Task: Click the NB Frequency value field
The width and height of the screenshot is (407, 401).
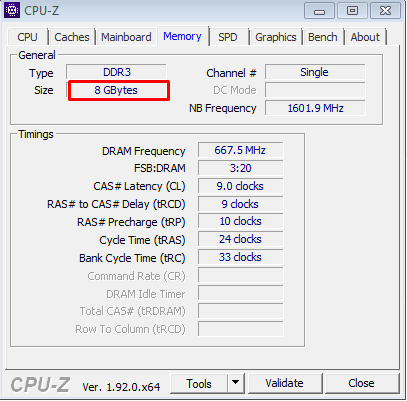Action: [x=315, y=108]
